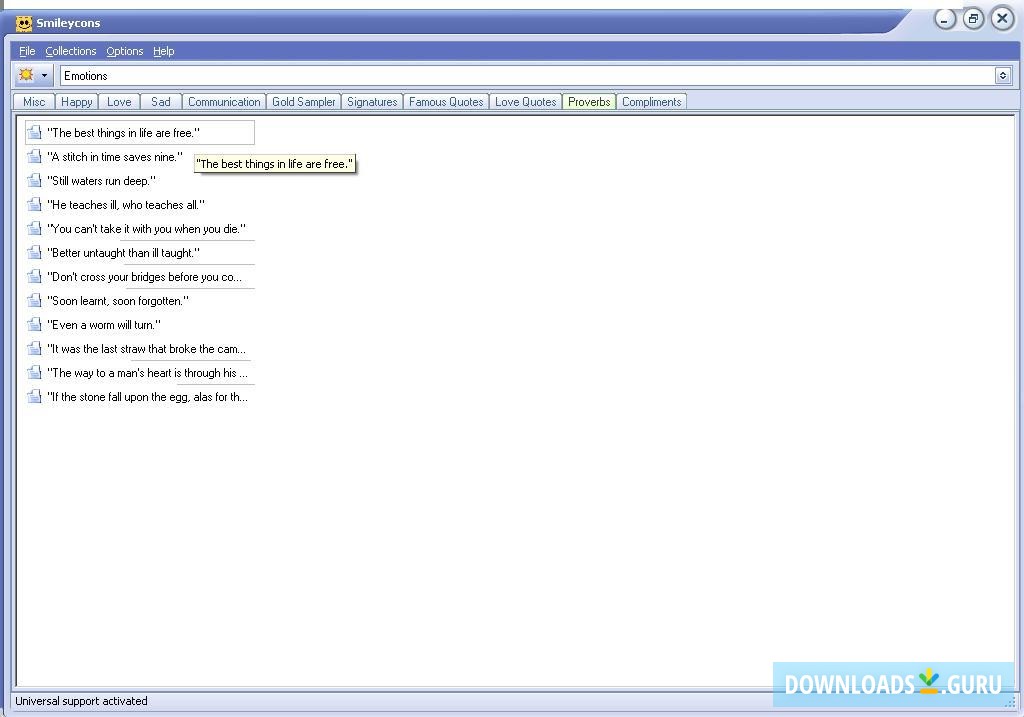
Task: Select proverb "Even a worm will turn."
Action: [104, 325]
